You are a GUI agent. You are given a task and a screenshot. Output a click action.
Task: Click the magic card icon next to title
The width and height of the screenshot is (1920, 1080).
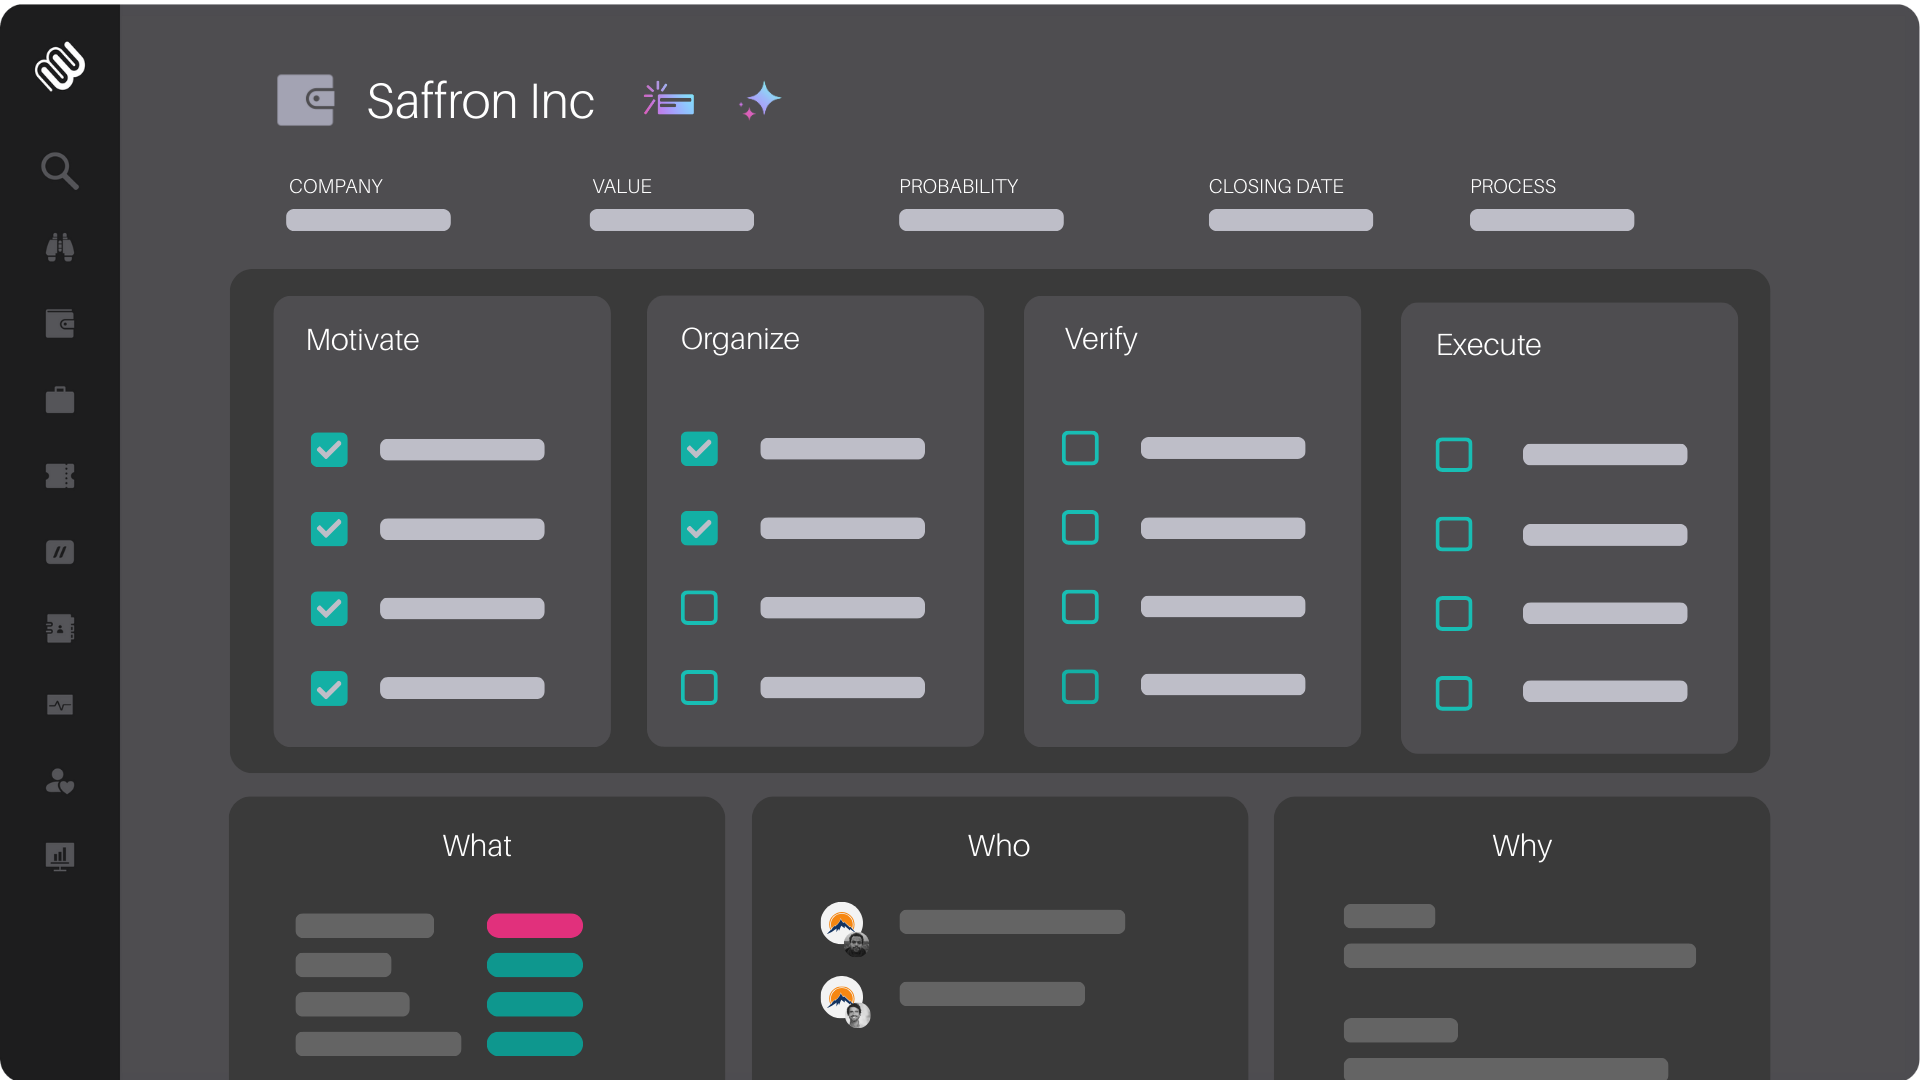click(669, 100)
